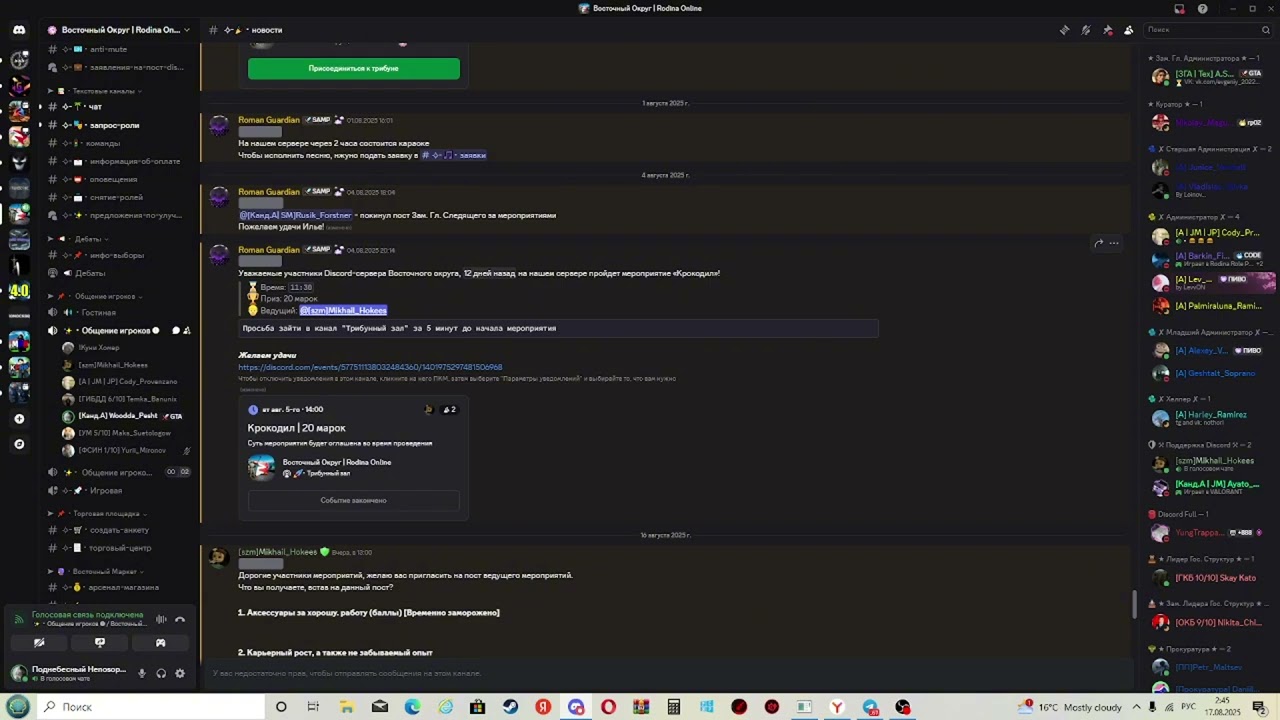Toggle headphones deafen in user panel
The image size is (1280, 720).
[161, 673]
